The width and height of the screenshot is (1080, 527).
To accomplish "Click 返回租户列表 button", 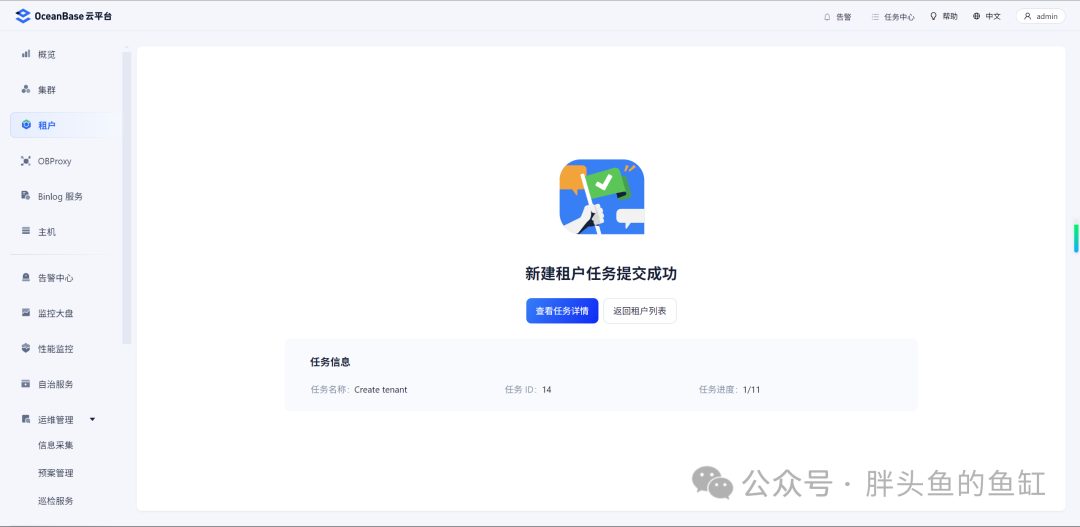I will tap(640, 311).
